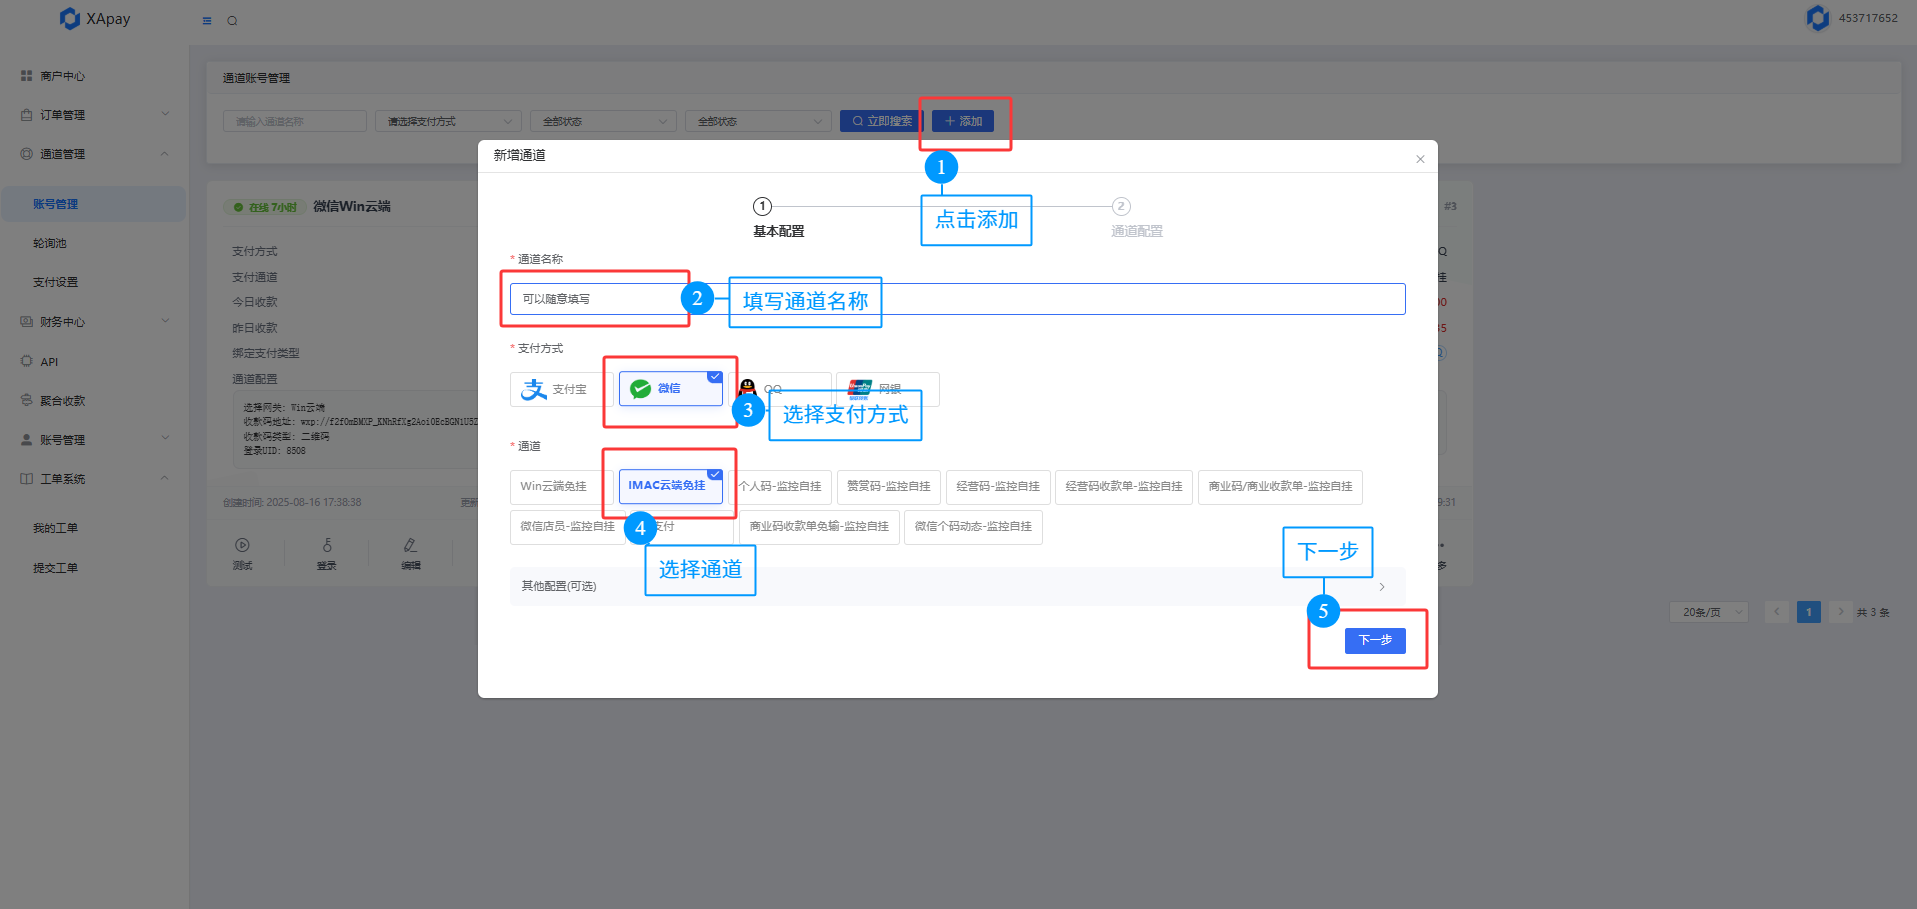
Task: Click the 下一步 button
Action: click(x=1374, y=640)
